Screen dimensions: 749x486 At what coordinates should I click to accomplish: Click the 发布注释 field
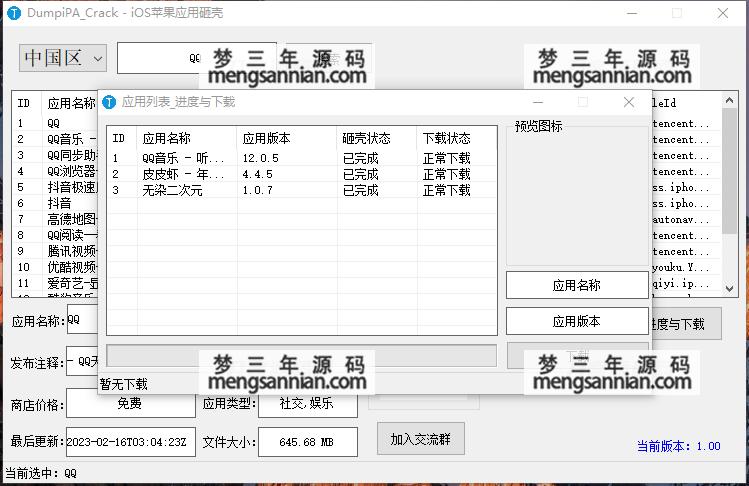pos(82,361)
